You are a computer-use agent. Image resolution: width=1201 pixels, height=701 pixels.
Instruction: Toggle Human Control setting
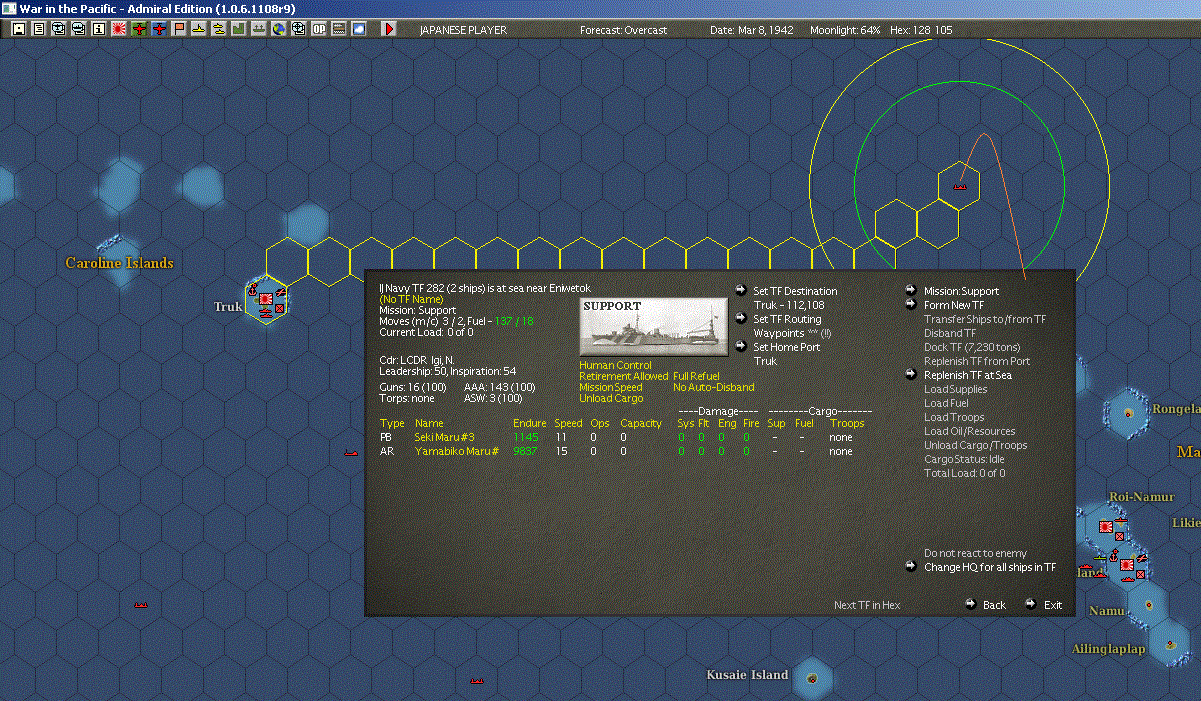click(615, 366)
